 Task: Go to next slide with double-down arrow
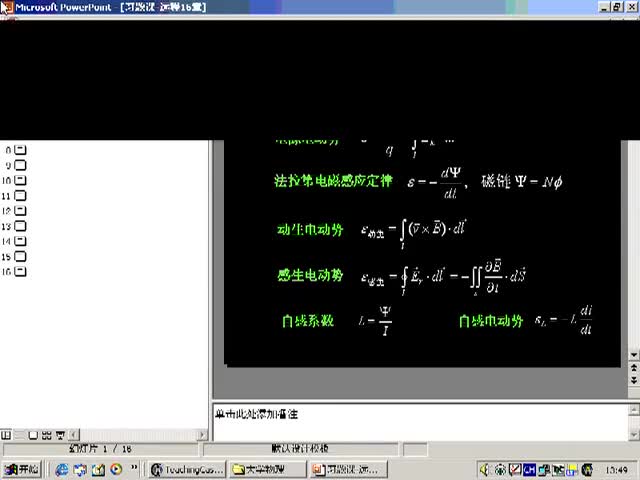[x=634, y=380]
